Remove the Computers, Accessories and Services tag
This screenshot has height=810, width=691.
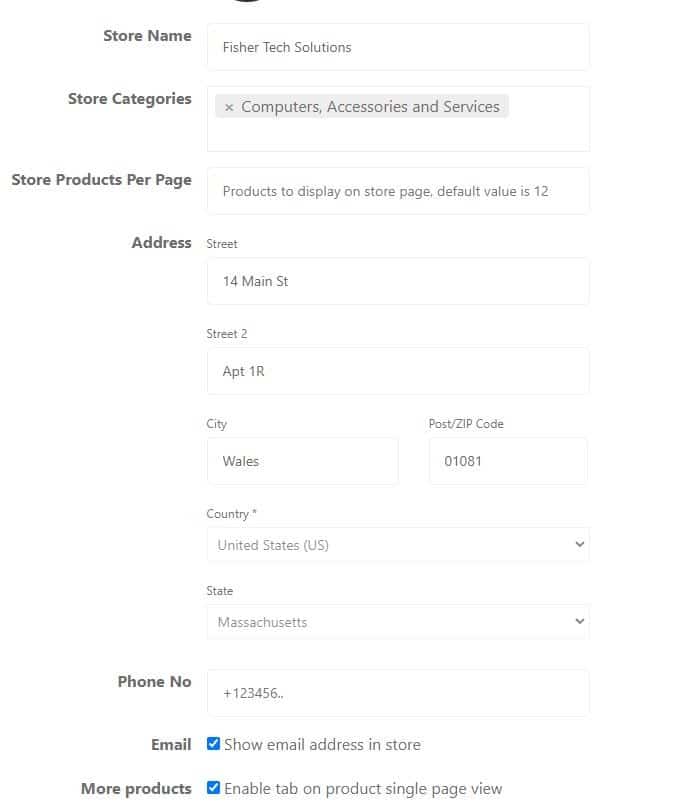point(229,107)
